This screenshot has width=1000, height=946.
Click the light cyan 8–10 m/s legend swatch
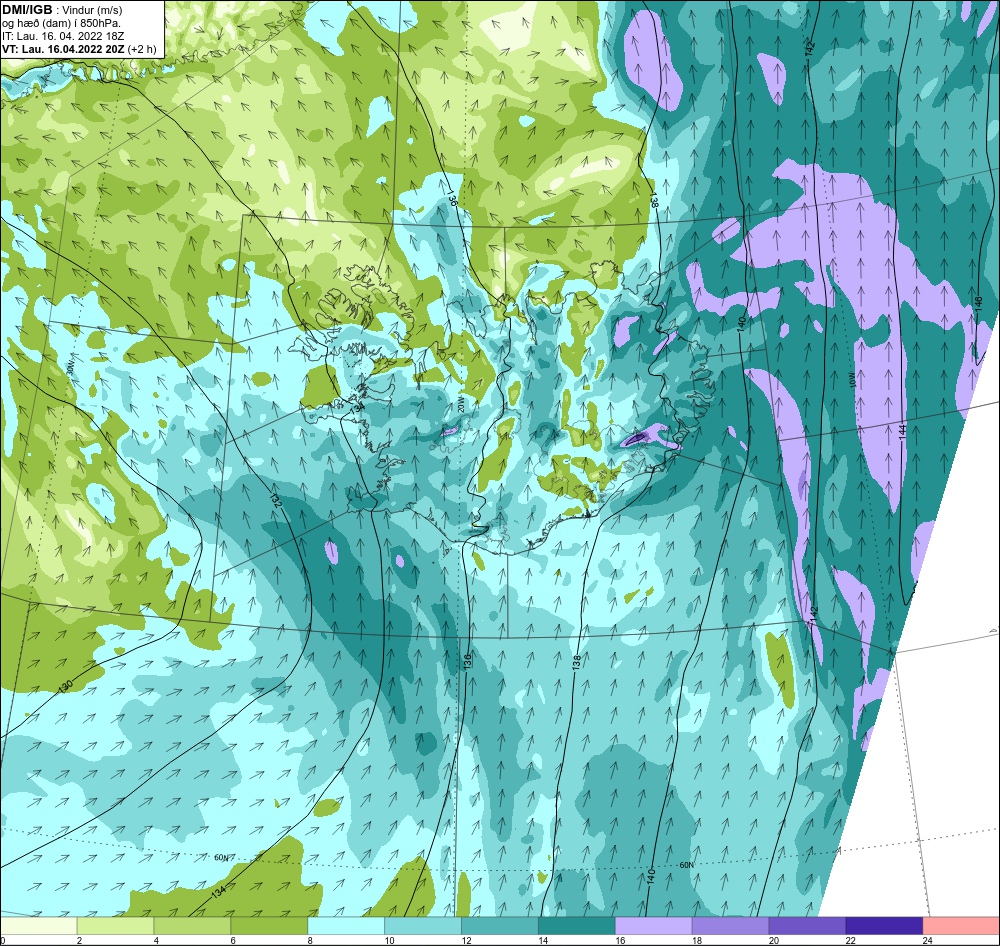346,925
